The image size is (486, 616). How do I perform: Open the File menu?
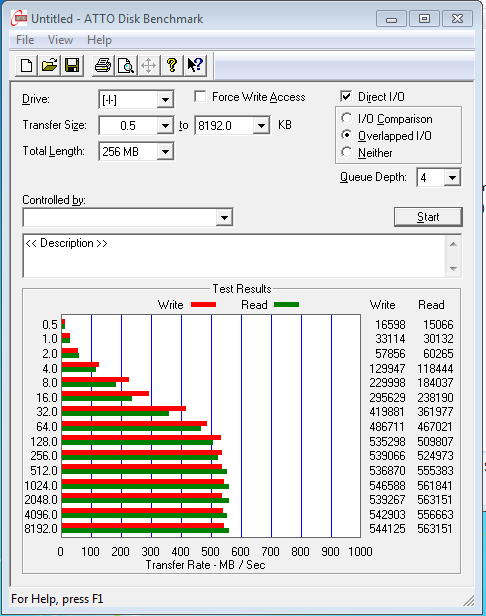click(25, 40)
